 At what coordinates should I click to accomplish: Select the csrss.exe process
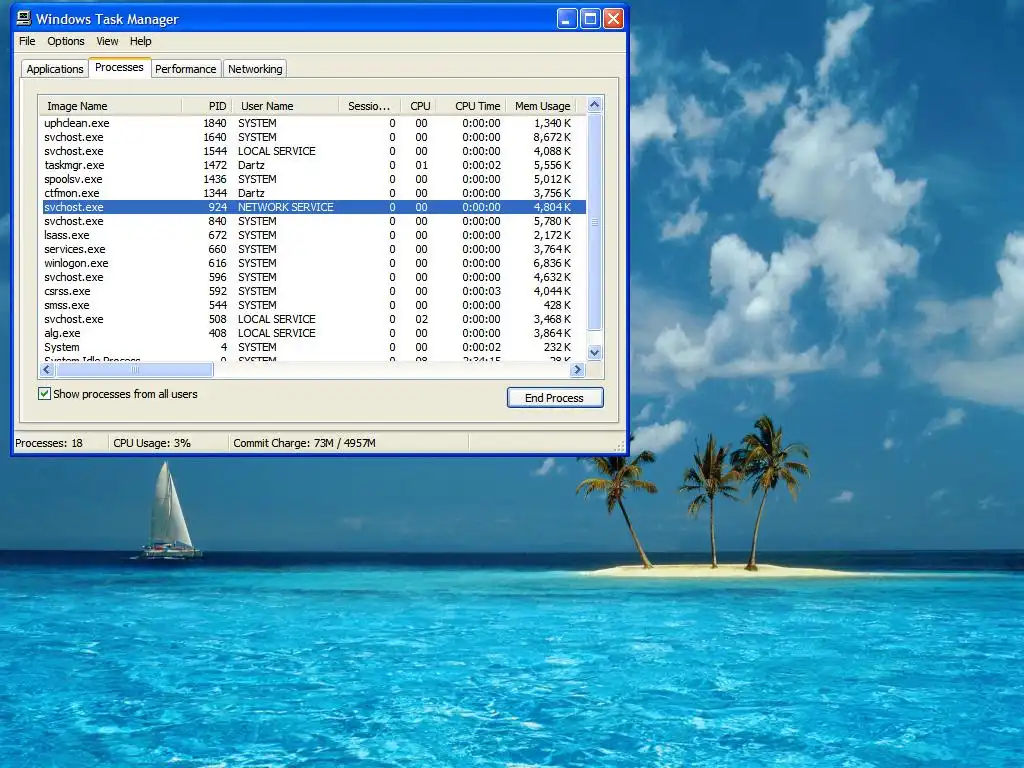[x=312, y=291]
